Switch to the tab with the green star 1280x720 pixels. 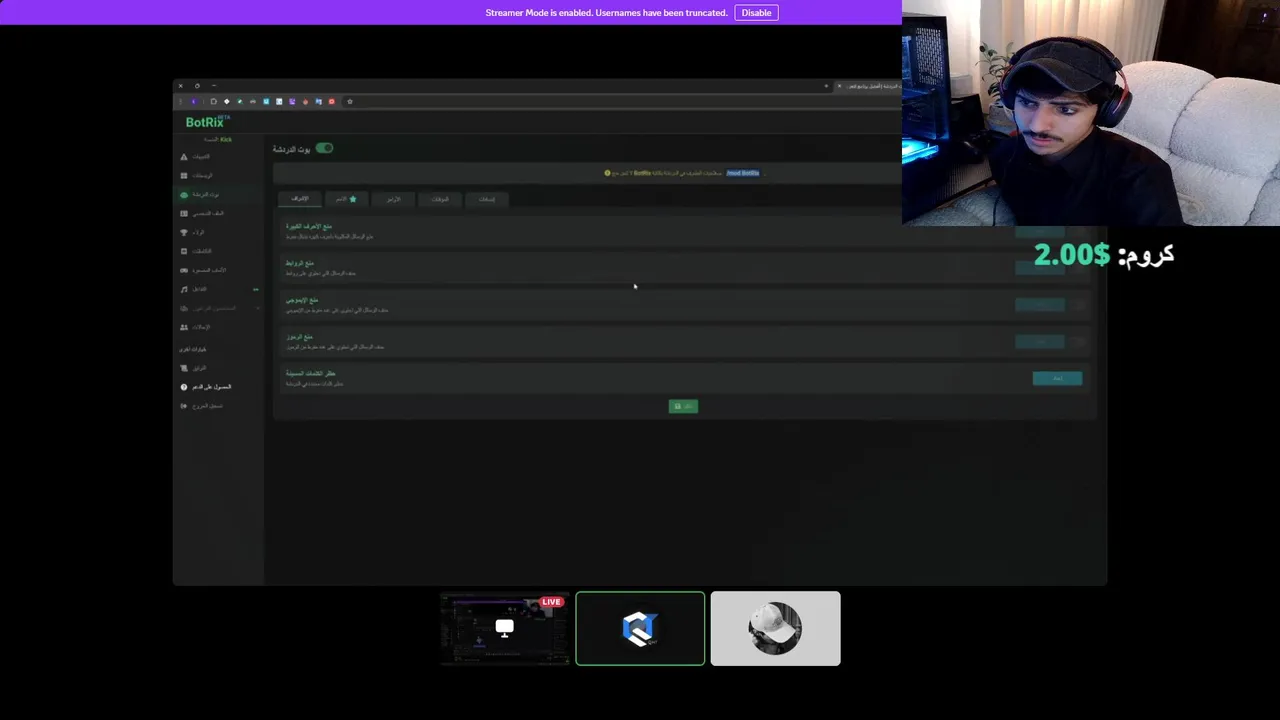[347, 199]
